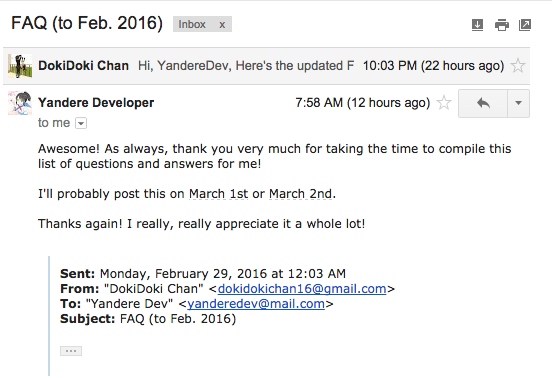Star the DokiDoki Chan message

(x=518, y=66)
